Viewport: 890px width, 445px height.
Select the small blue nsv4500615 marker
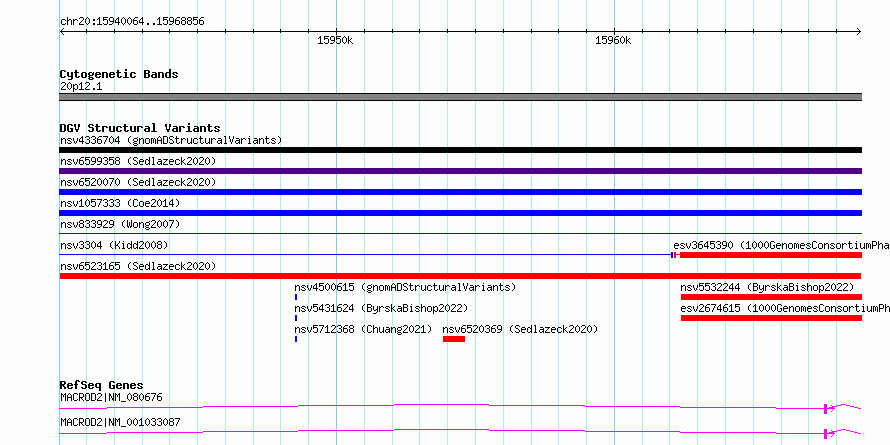click(x=296, y=297)
